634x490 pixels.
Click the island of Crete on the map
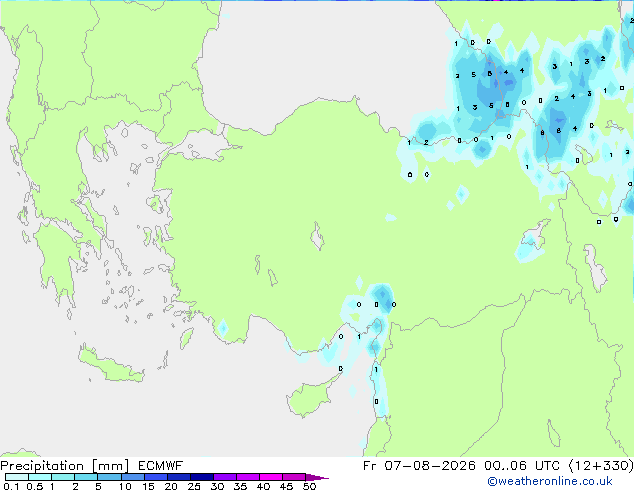tap(109, 364)
